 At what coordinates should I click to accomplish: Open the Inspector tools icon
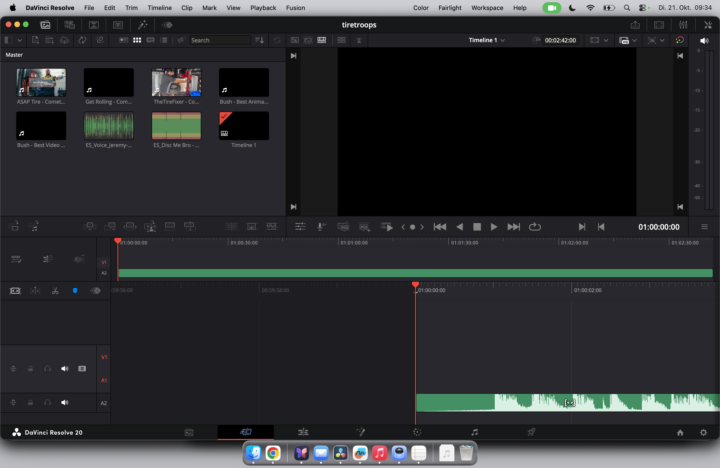pos(708,25)
